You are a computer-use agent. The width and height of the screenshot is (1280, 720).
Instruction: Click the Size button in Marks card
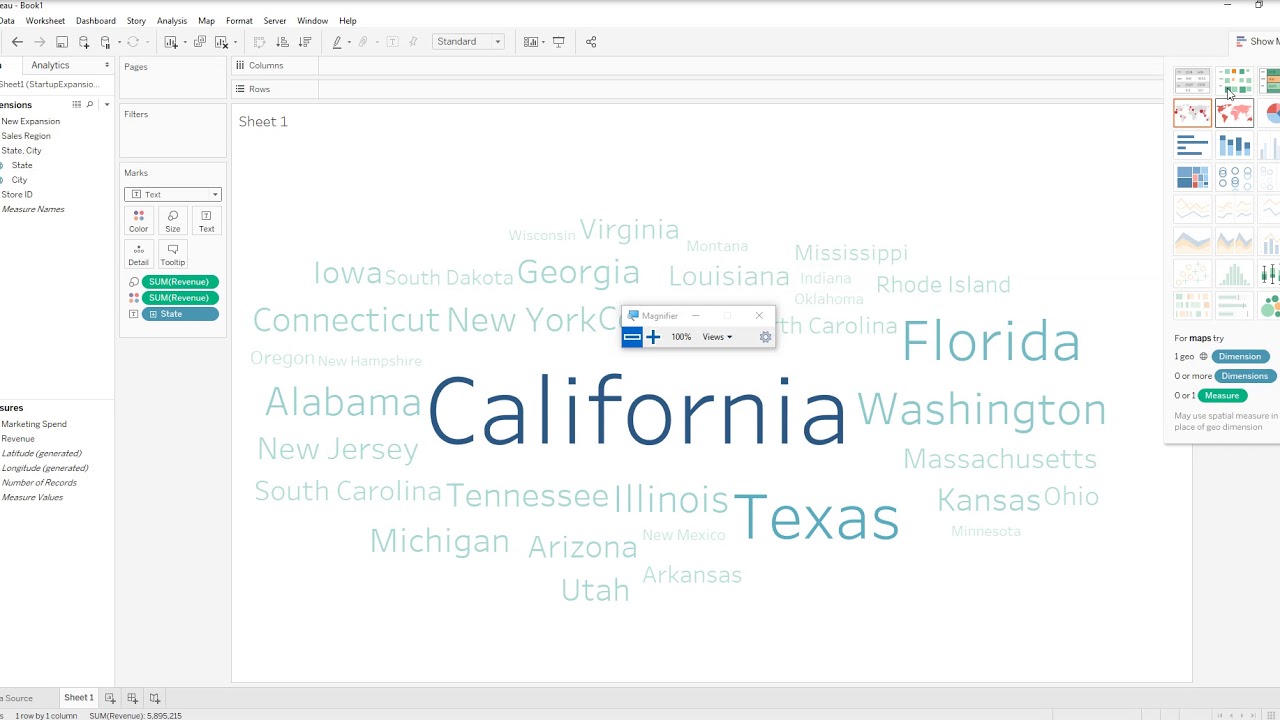(173, 221)
